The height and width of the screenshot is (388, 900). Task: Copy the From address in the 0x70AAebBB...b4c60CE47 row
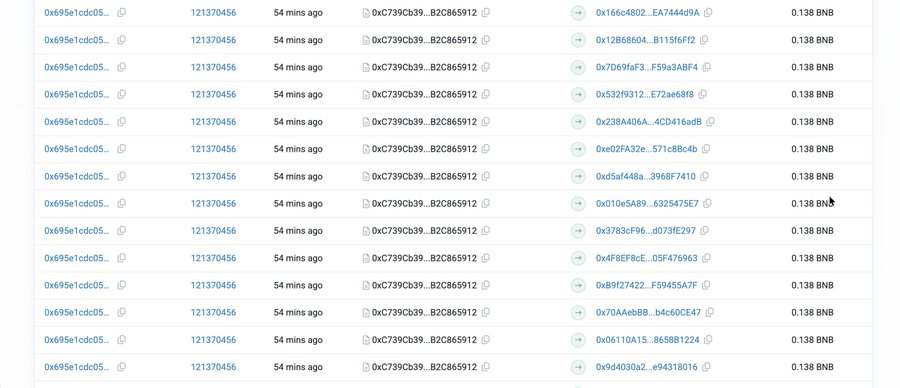click(x=486, y=312)
